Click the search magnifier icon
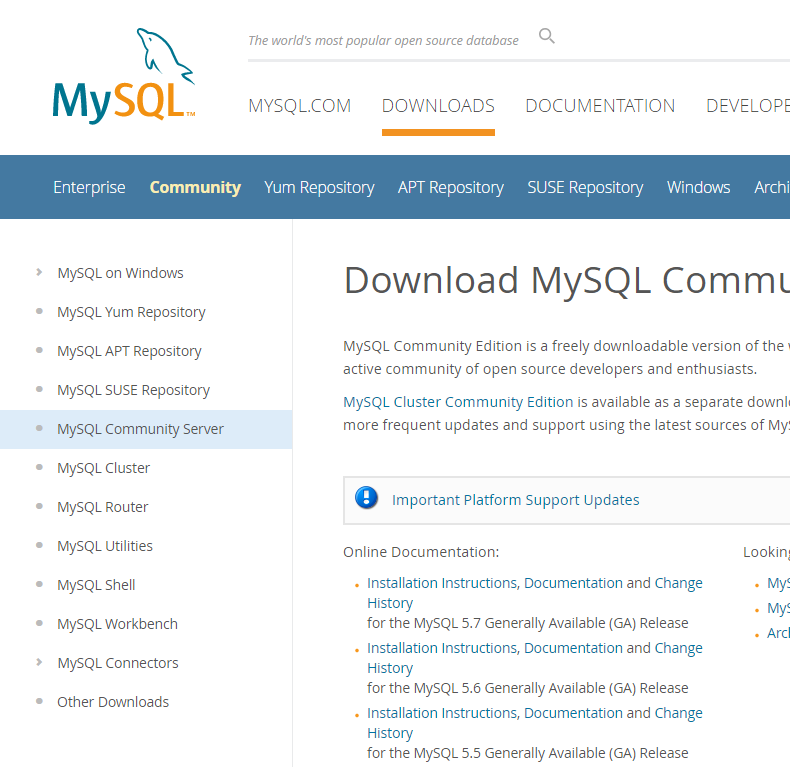This screenshot has height=767, width=790. click(x=547, y=36)
